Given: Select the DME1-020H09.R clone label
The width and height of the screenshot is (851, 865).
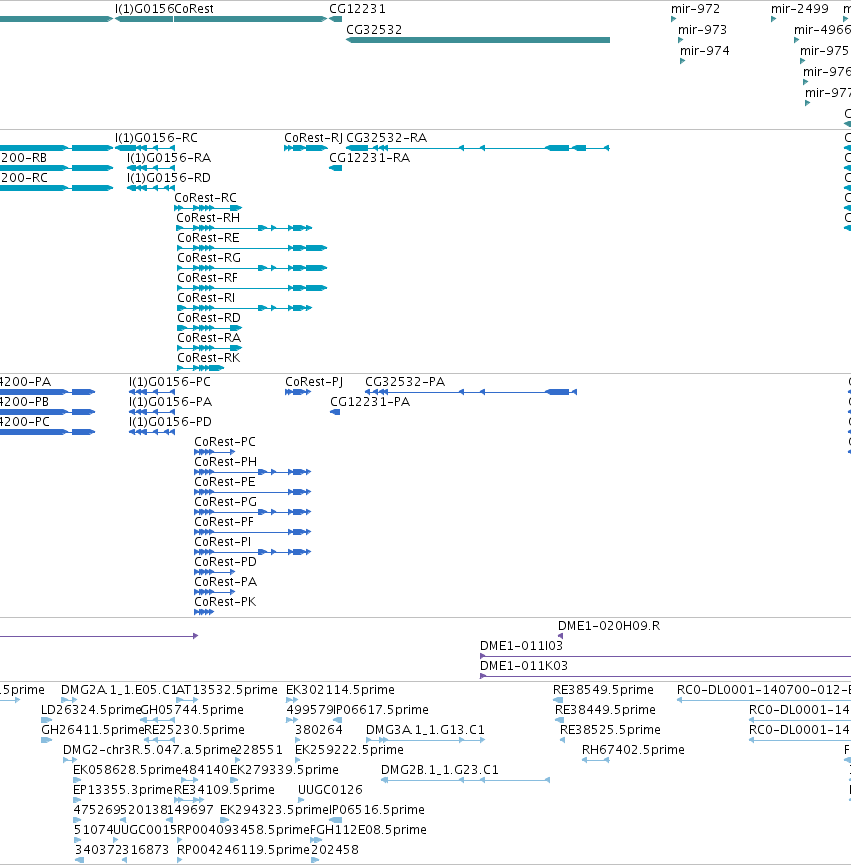Looking at the screenshot, I should click(x=609, y=626).
